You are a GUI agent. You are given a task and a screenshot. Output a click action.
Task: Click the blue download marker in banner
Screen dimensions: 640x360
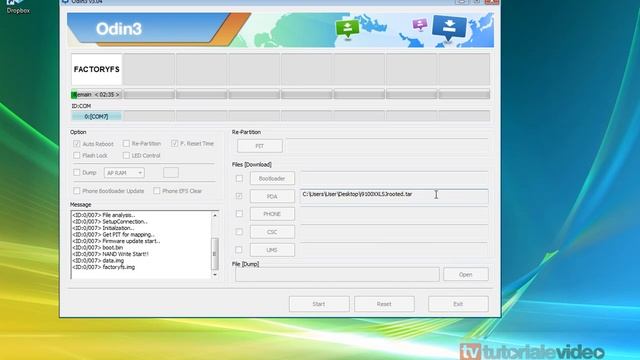click(449, 28)
